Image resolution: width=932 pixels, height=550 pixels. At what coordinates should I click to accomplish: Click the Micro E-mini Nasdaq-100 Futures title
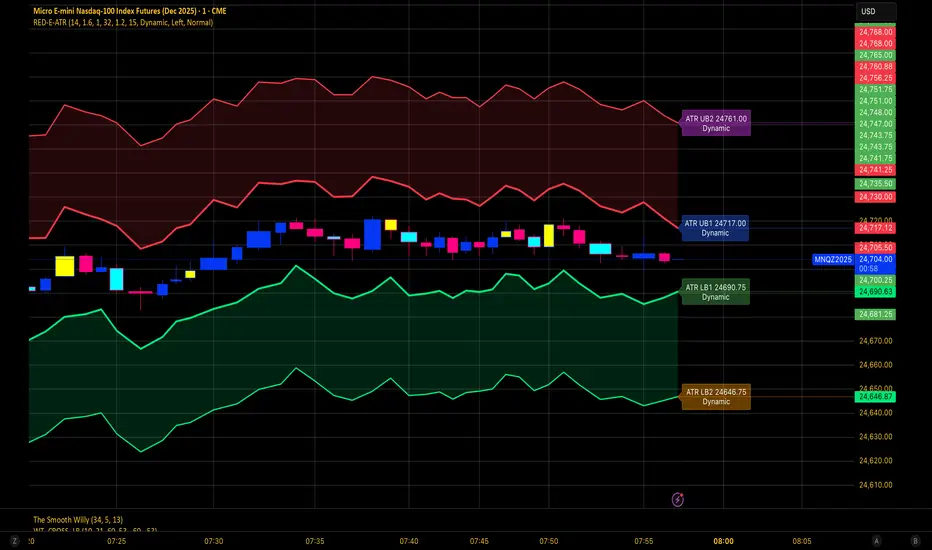tap(130, 11)
